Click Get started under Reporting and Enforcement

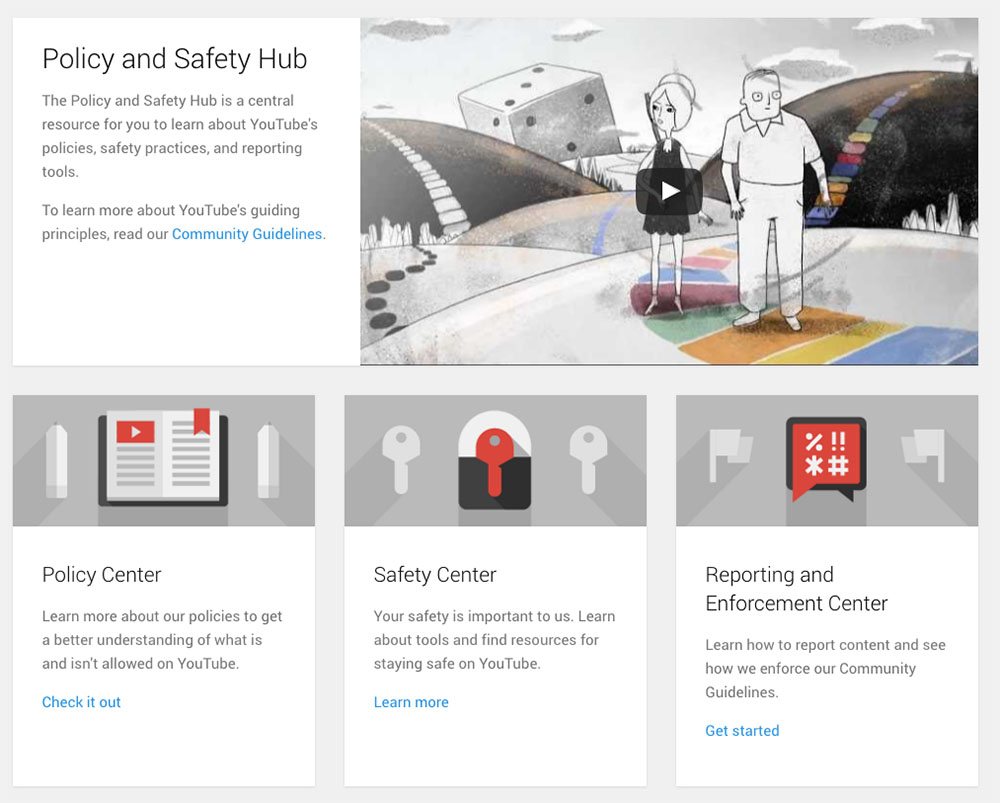[742, 731]
